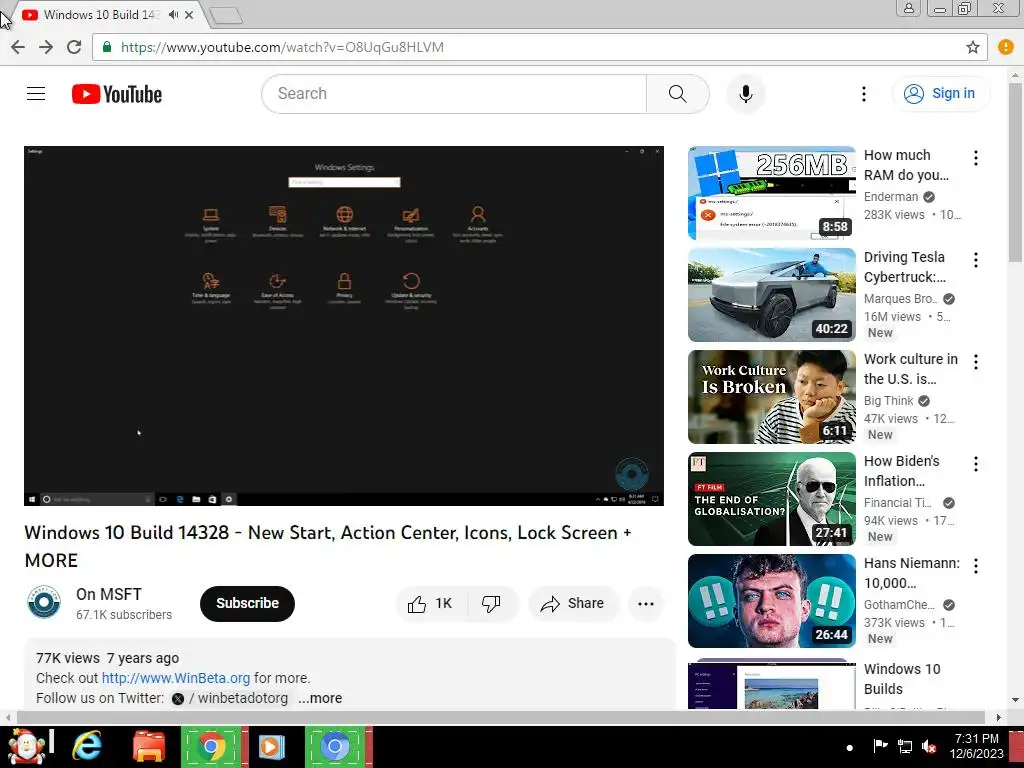Screen dimensions: 1024x768
Task: Open YouTube settings three-dot menu
Action: pyautogui.click(x=863, y=94)
